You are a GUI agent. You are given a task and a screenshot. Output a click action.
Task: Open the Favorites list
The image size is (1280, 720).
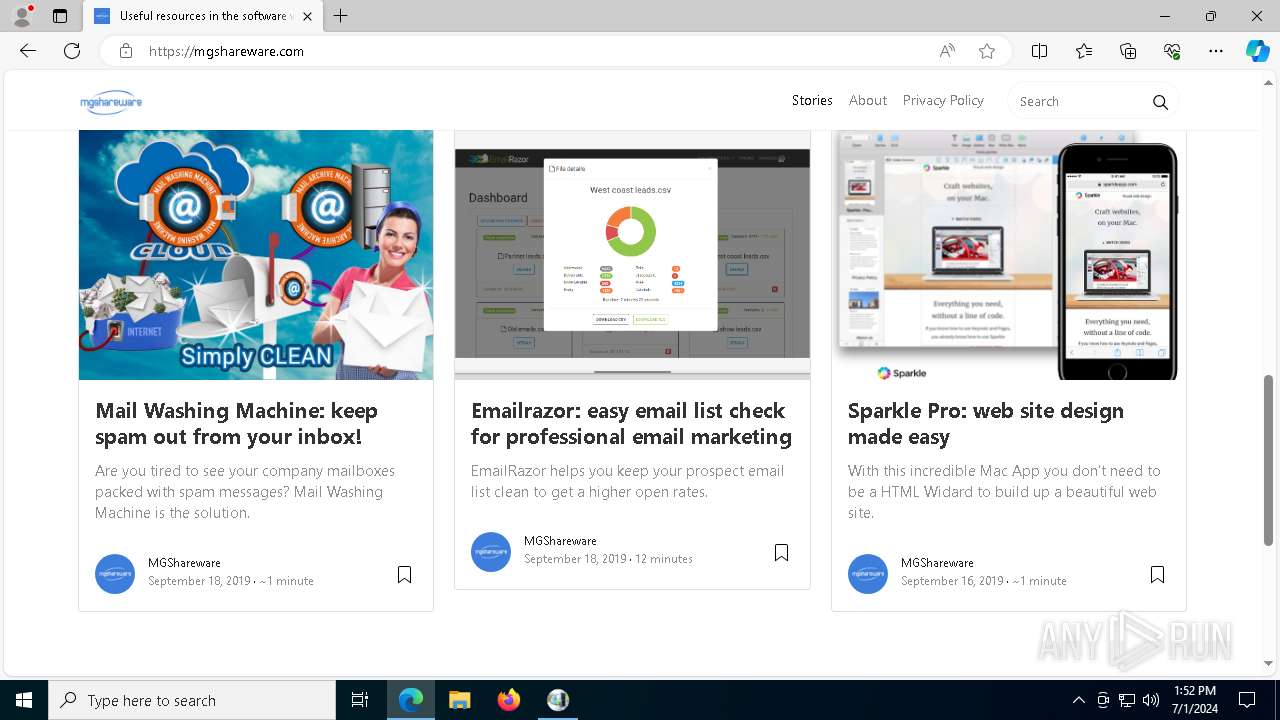pyautogui.click(x=1084, y=51)
